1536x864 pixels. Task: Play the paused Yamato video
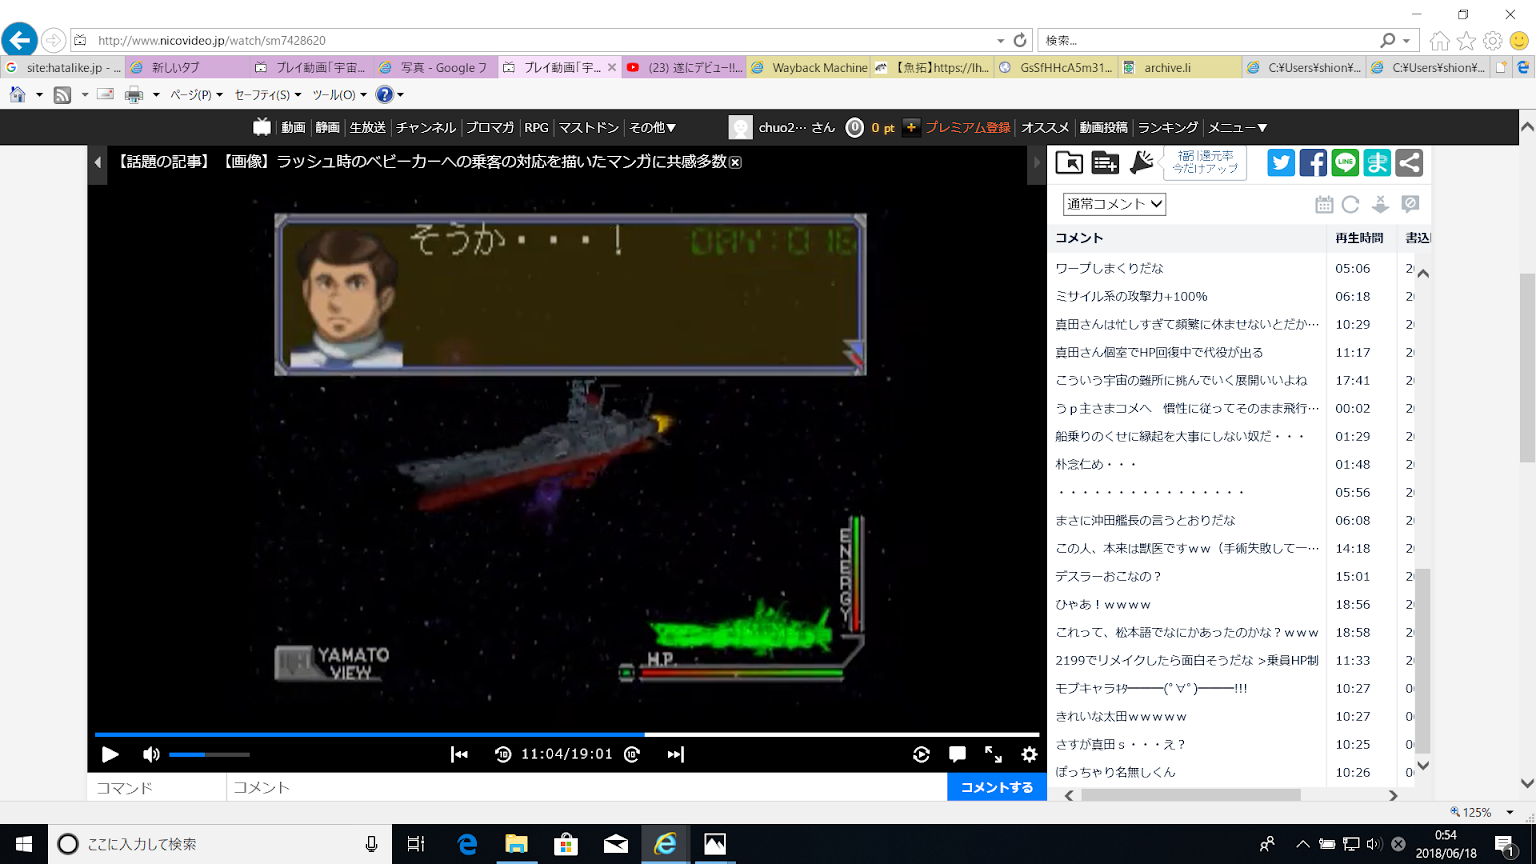110,754
